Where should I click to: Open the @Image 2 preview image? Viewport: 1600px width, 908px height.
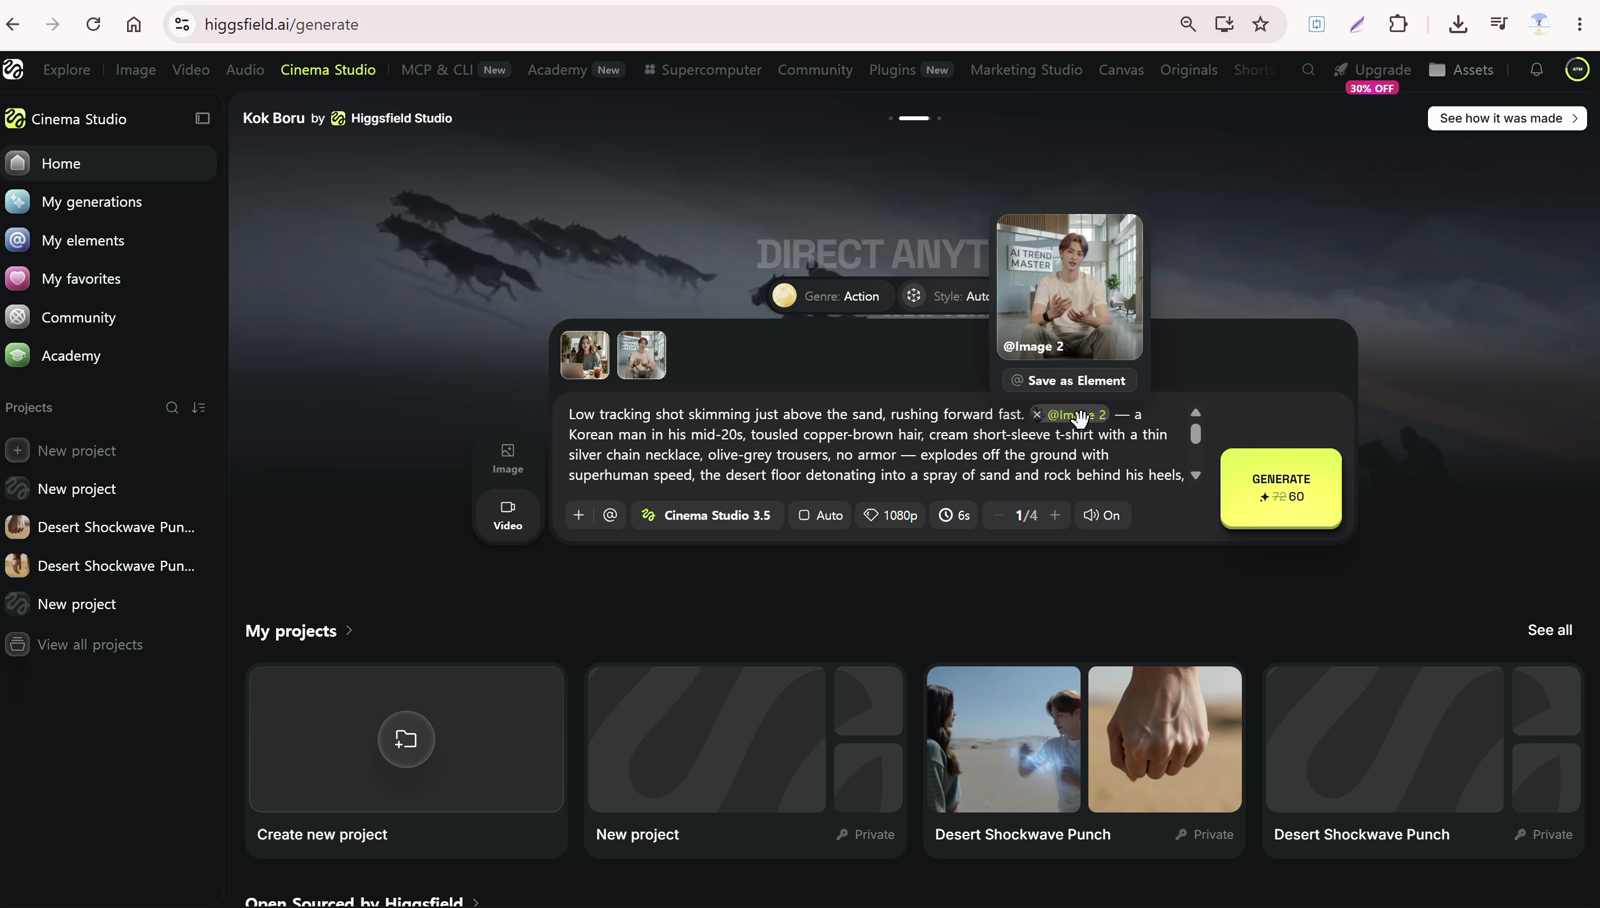pos(1069,286)
